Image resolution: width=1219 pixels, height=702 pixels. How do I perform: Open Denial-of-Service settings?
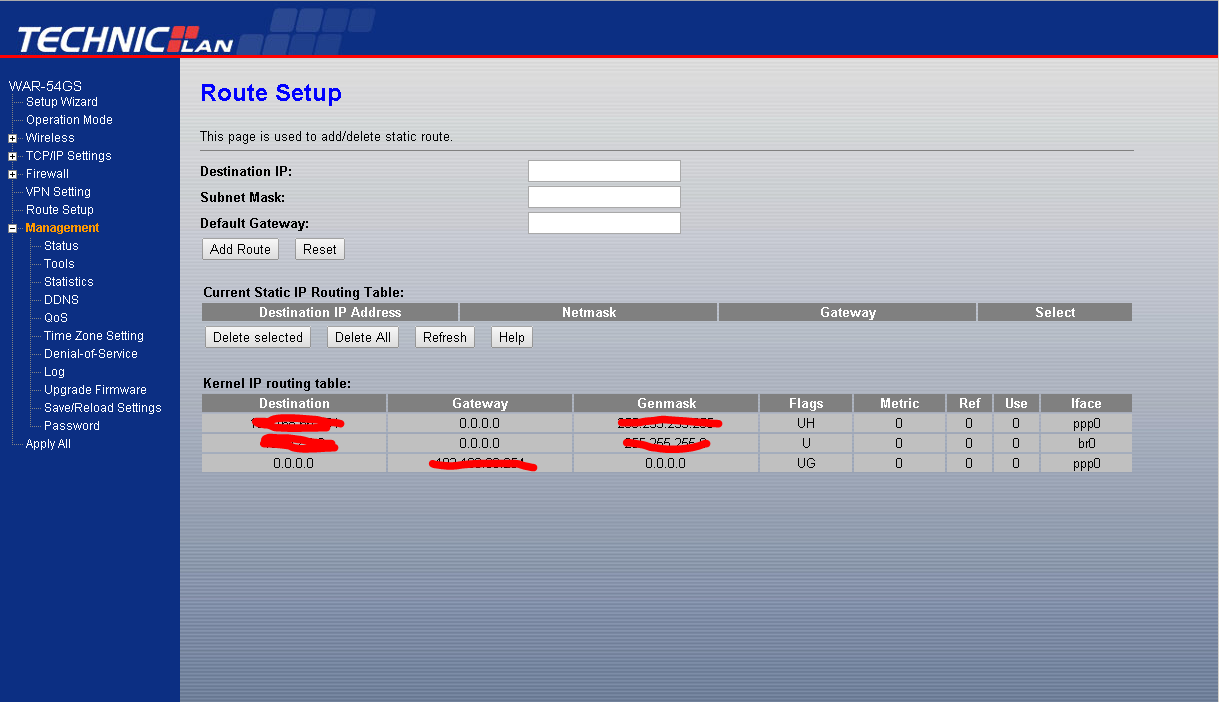(x=91, y=354)
